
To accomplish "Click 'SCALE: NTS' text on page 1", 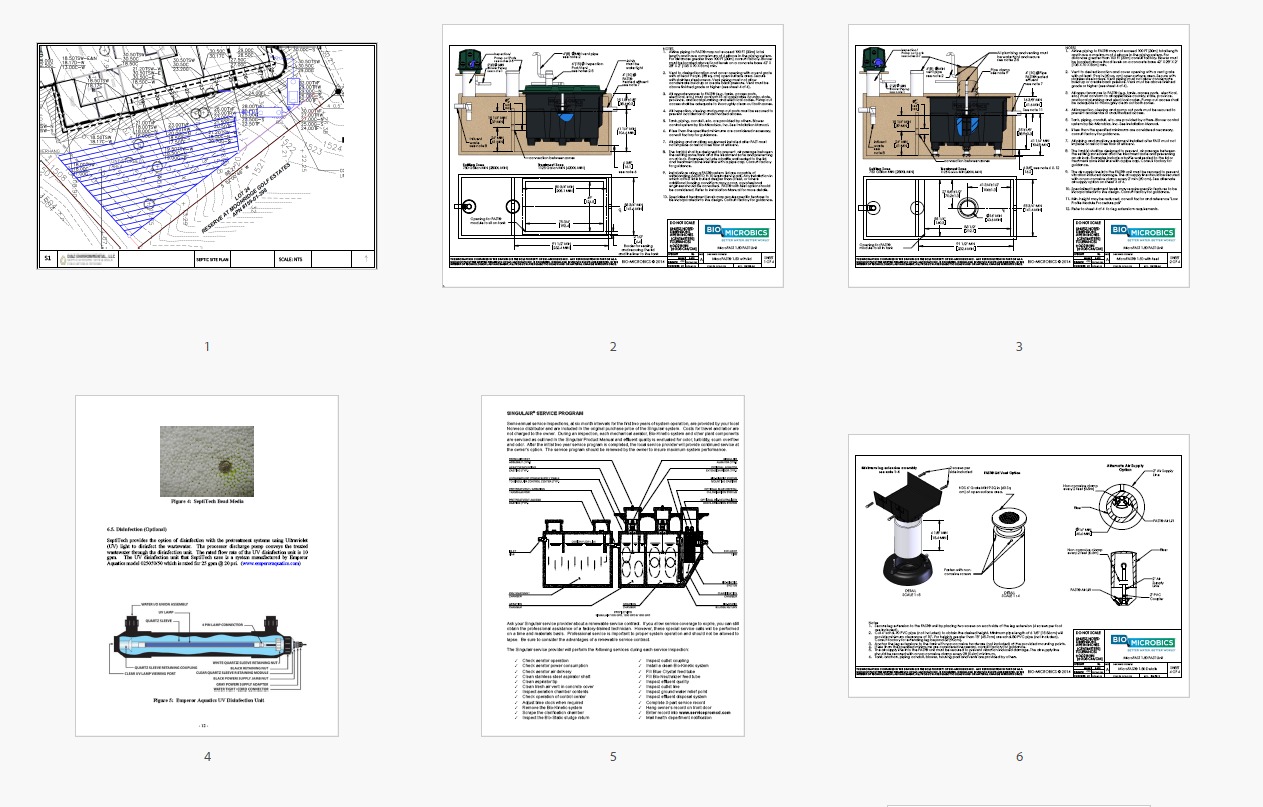I will [292, 259].
